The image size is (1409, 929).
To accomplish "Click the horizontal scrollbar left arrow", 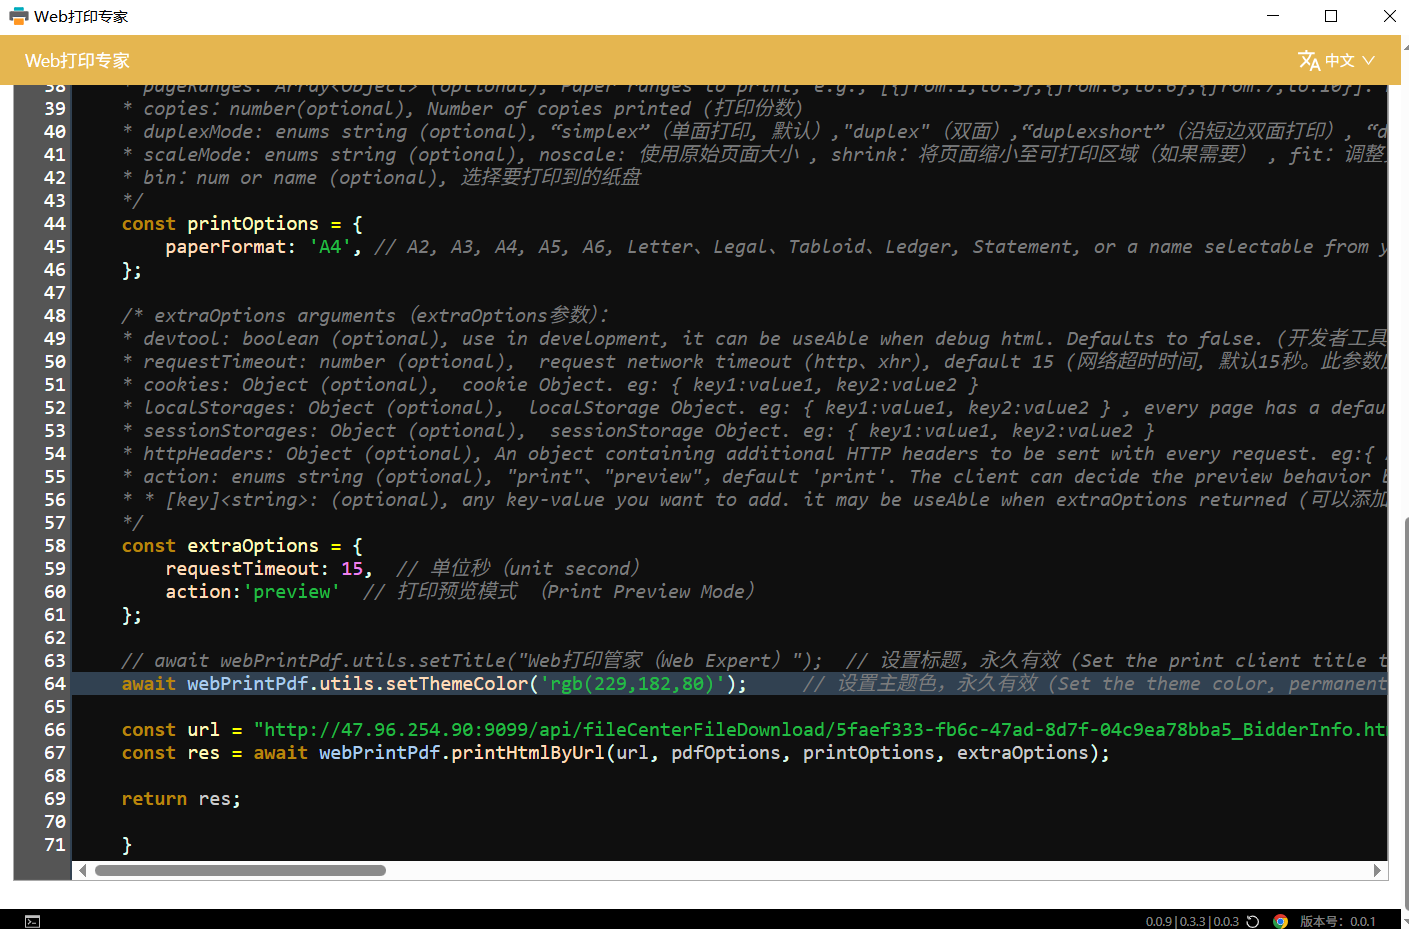I will coord(82,871).
